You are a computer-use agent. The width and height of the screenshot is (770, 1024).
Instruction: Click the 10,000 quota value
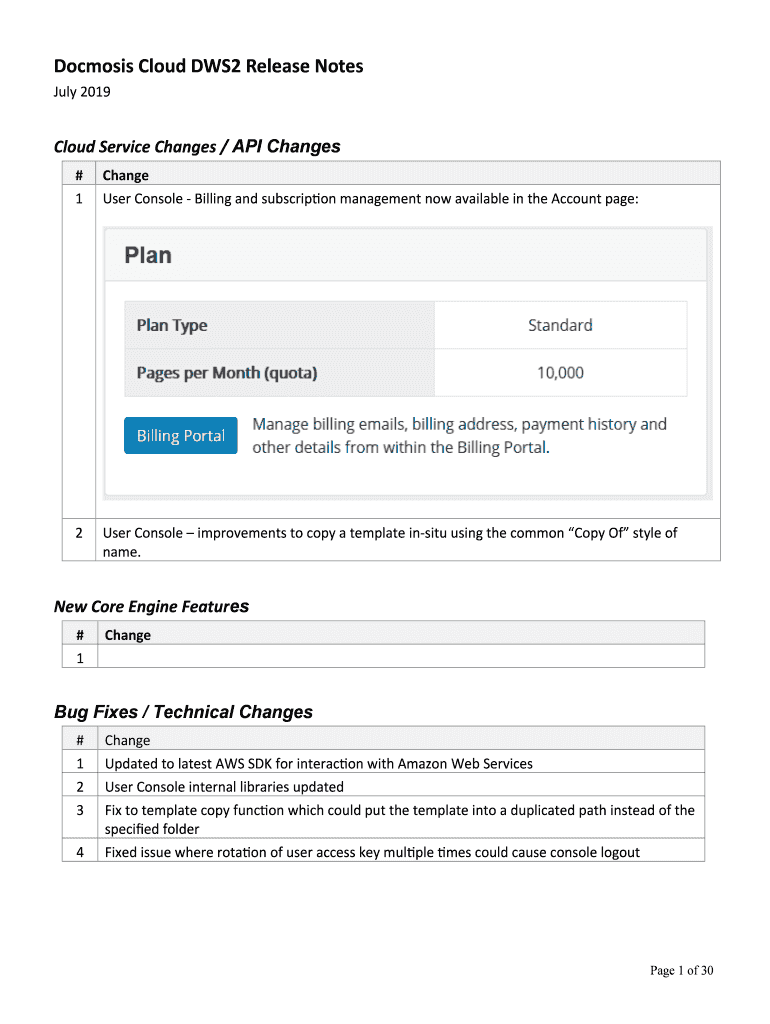pyautogui.click(x=560, y=373)
